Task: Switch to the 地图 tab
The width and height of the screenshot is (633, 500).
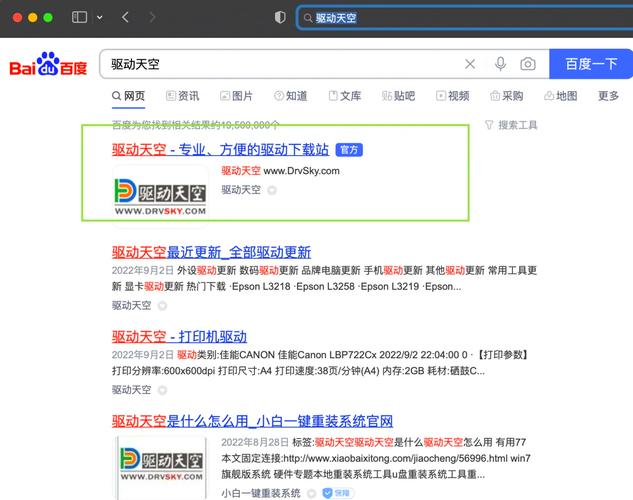Action: [561, 96]
